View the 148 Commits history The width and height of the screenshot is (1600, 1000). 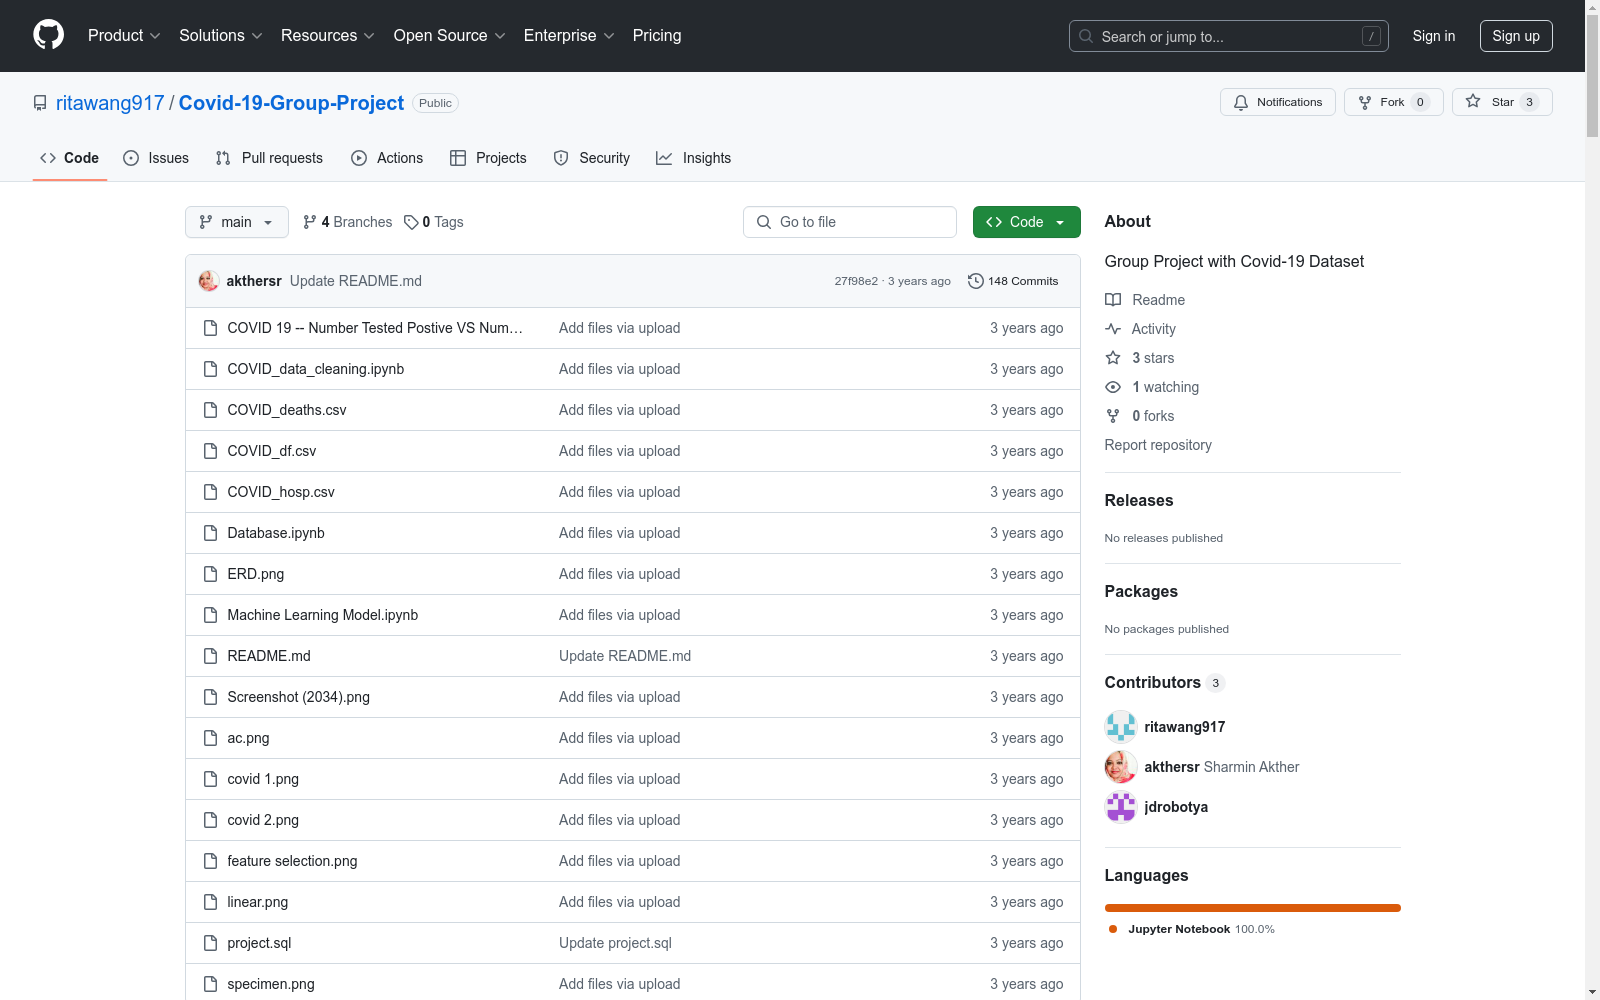tap(1013, 281)
